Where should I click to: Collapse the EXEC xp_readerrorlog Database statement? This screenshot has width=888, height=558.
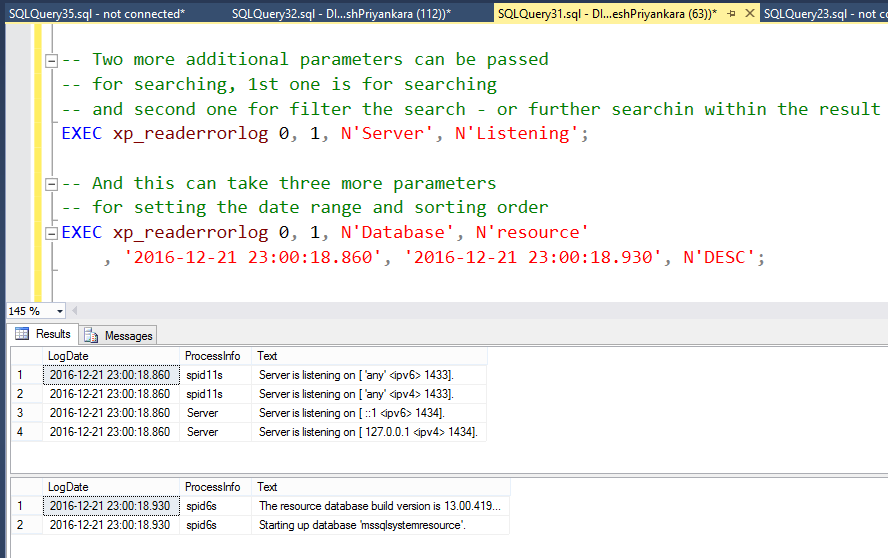coord(52,233)
